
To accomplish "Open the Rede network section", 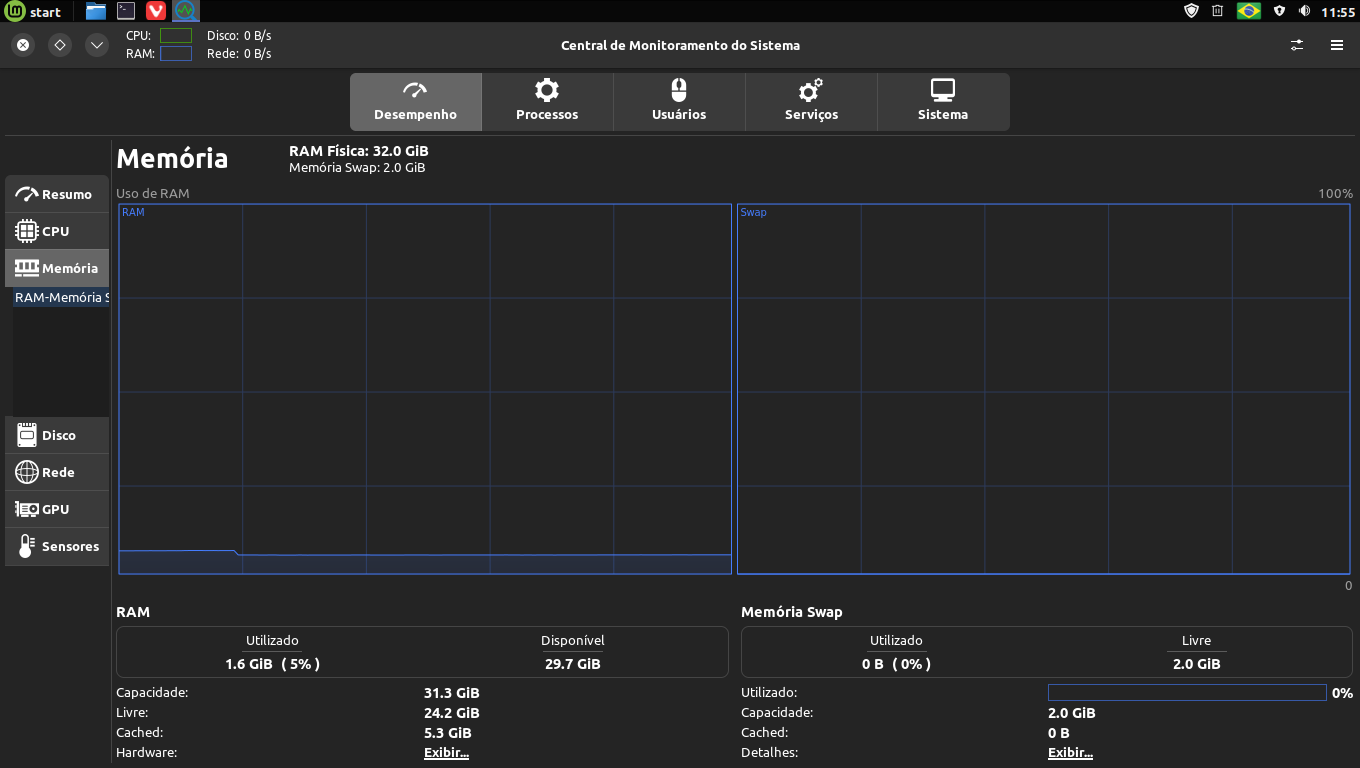I will tap(57, 472).
